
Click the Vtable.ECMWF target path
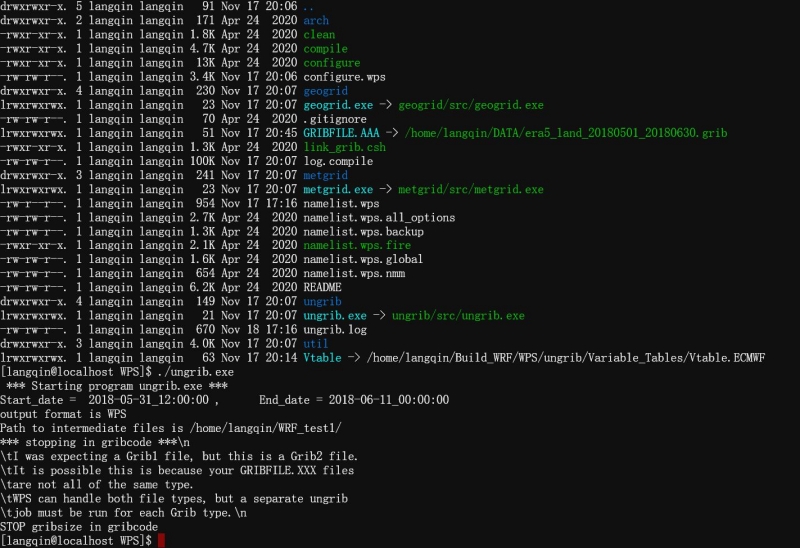pos(563,358)
